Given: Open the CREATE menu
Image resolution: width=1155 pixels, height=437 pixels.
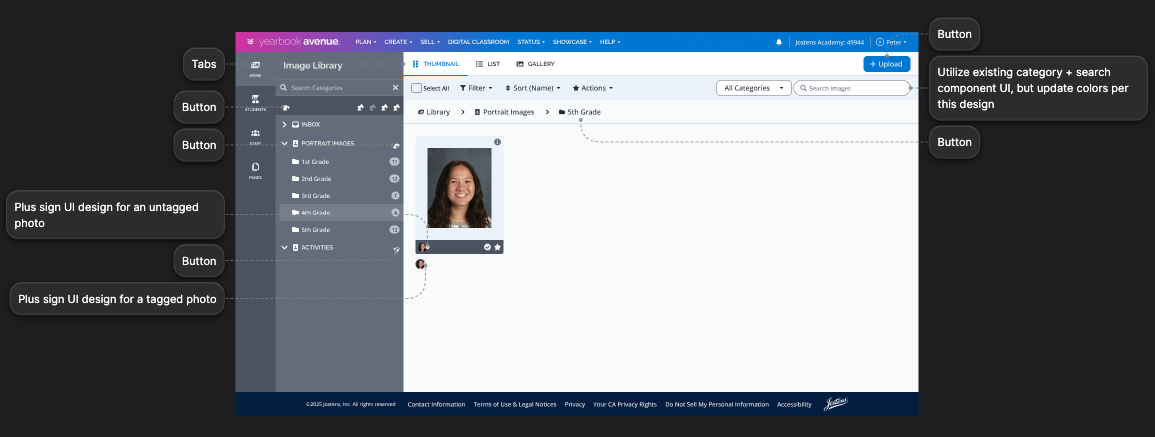Looking at the screenshot, I should tap(398, 42).
